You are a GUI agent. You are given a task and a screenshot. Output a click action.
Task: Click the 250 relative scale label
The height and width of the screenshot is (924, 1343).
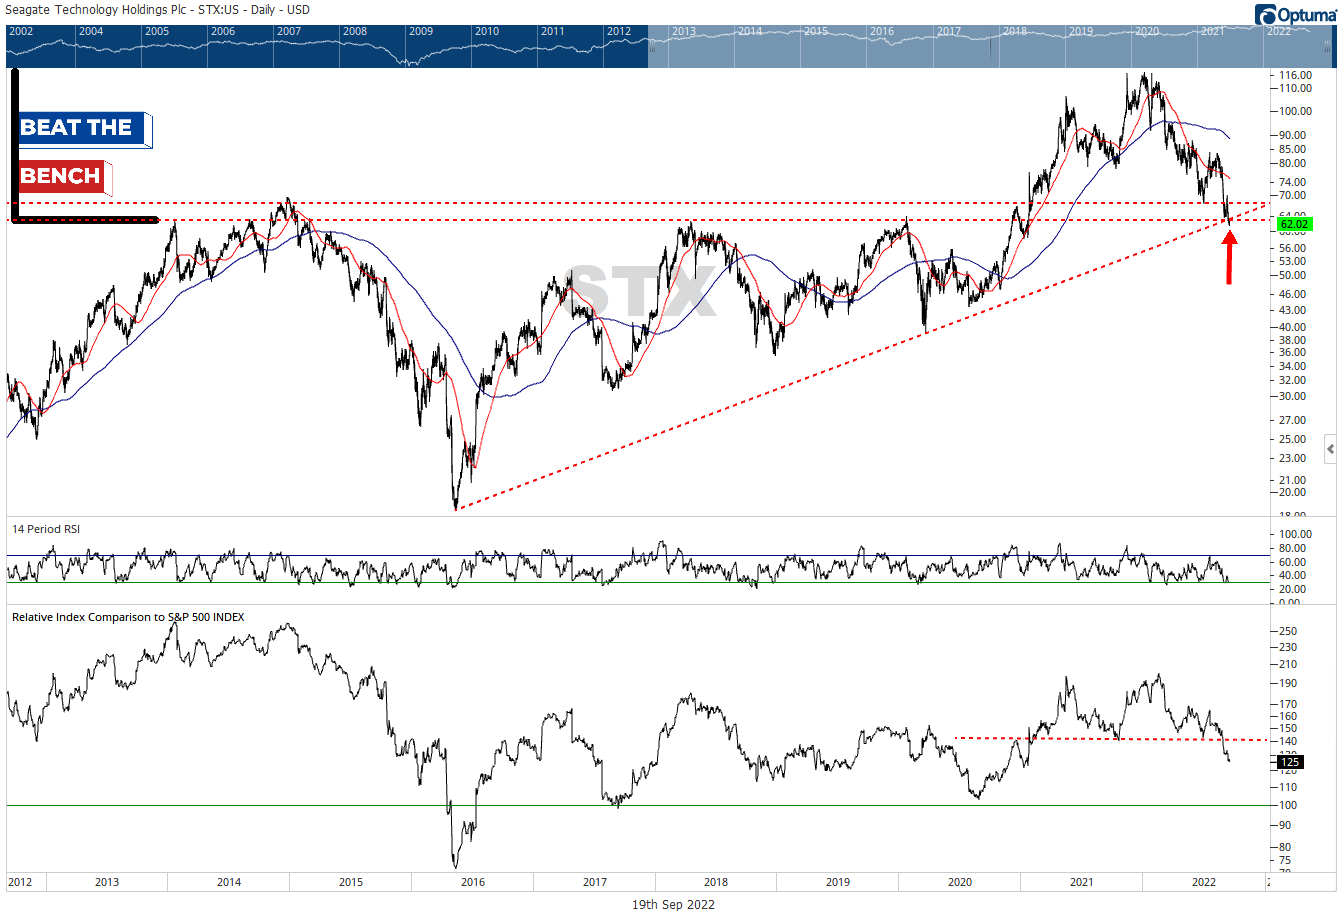[1288, 631]
